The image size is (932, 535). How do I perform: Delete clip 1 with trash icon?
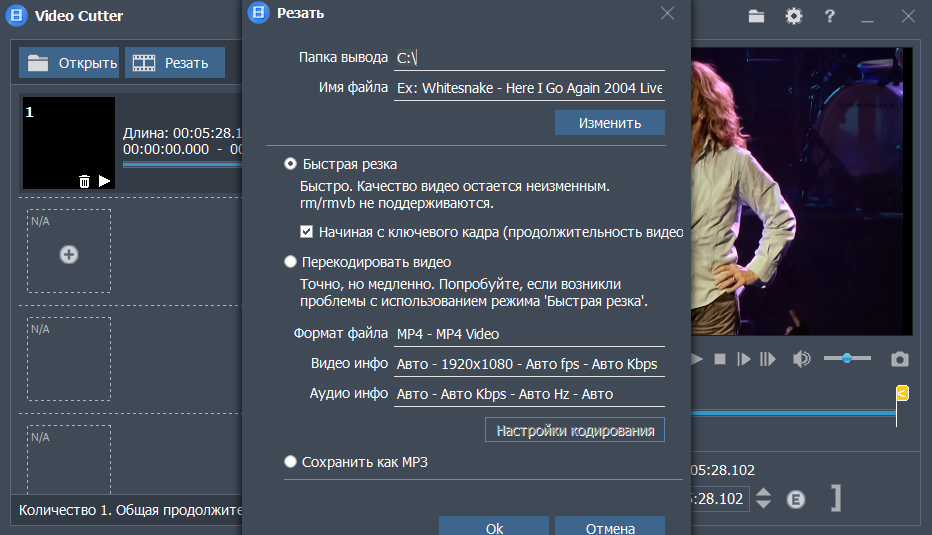coord(84,181)
